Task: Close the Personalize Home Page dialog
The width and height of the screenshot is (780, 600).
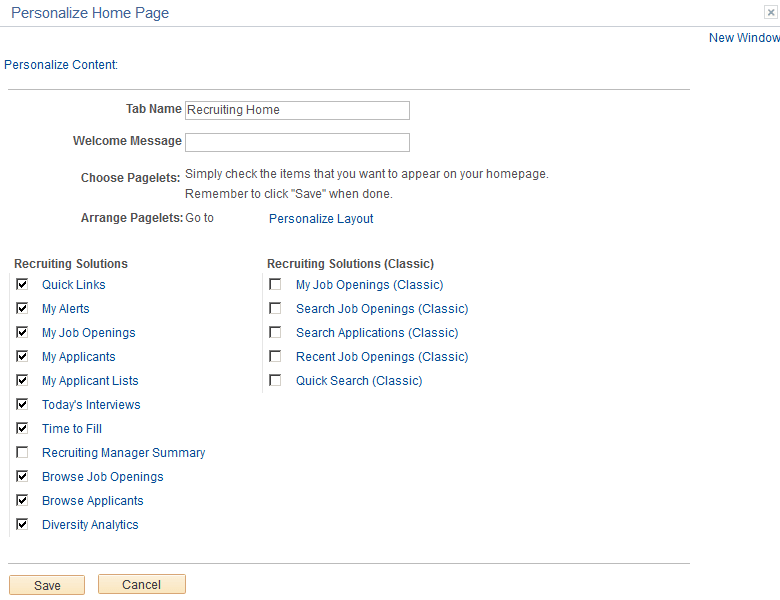Action: tap(770, 13)
